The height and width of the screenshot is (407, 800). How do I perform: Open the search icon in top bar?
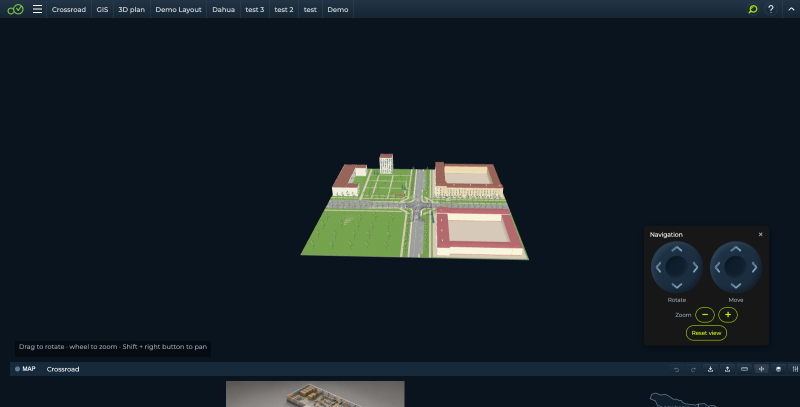point(753,9)
